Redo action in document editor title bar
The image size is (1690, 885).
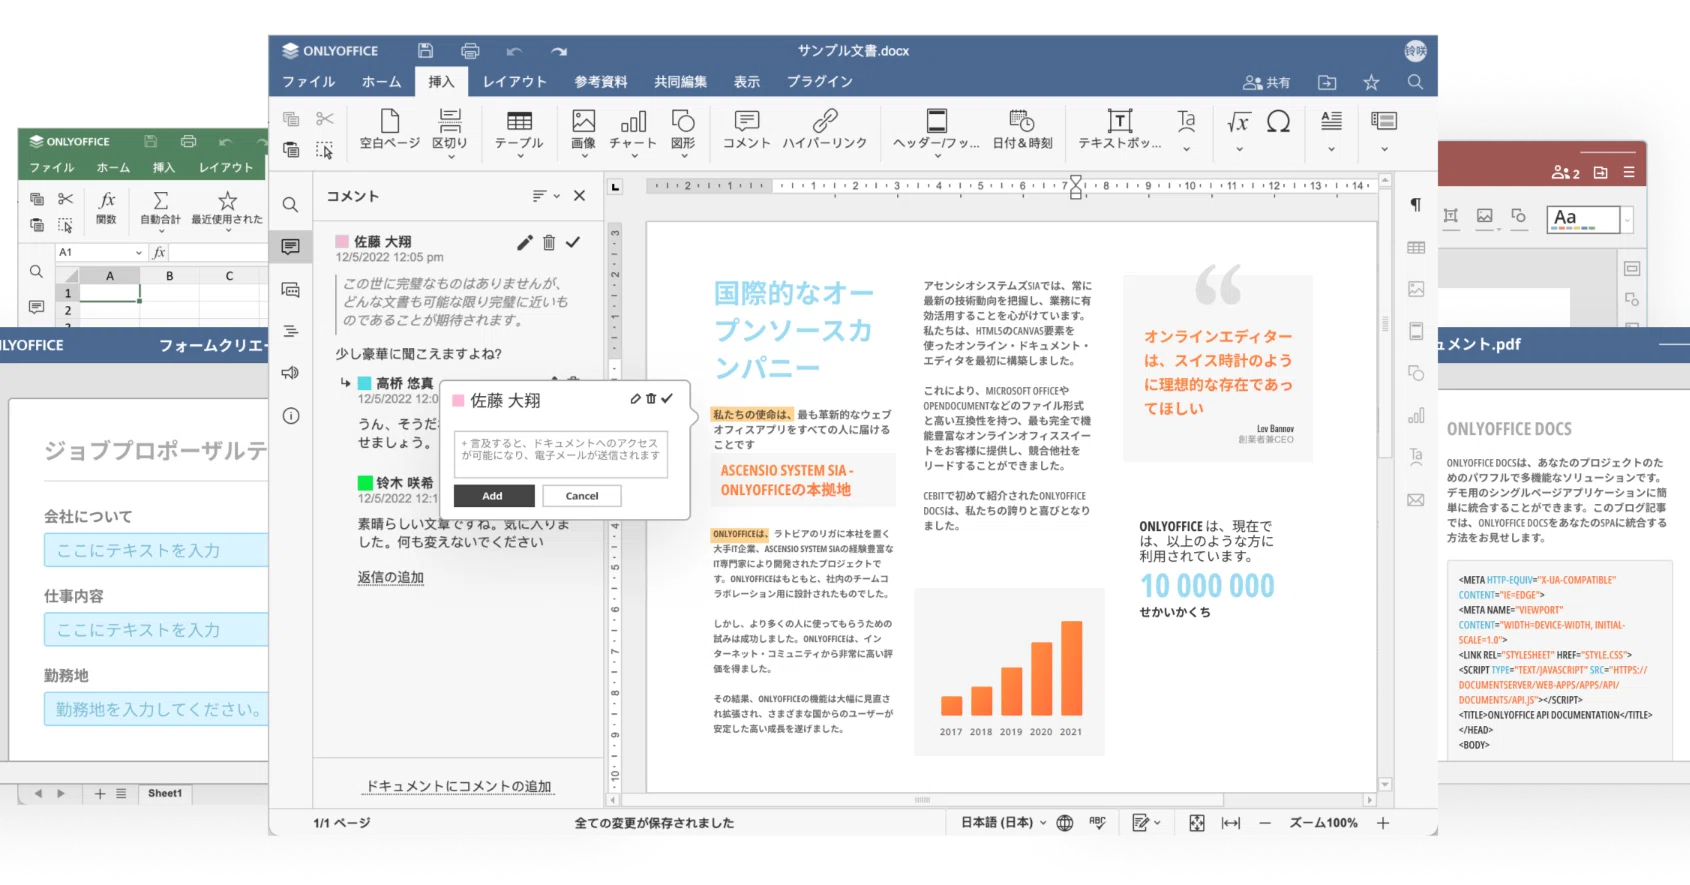pos(559,51)
